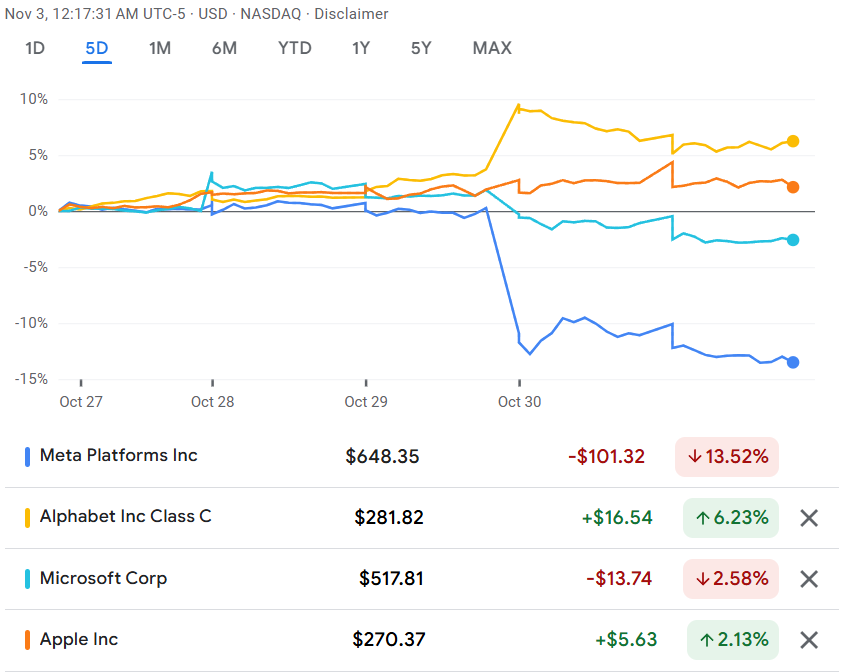
Task: Open Alphabet Inc Class C stock
Action: 125,517
